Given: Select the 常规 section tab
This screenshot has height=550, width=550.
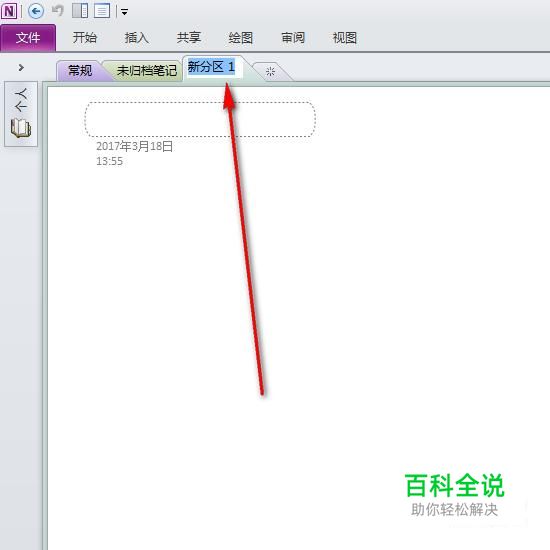Looking at the screenshot, I should [x=80, y=71].
